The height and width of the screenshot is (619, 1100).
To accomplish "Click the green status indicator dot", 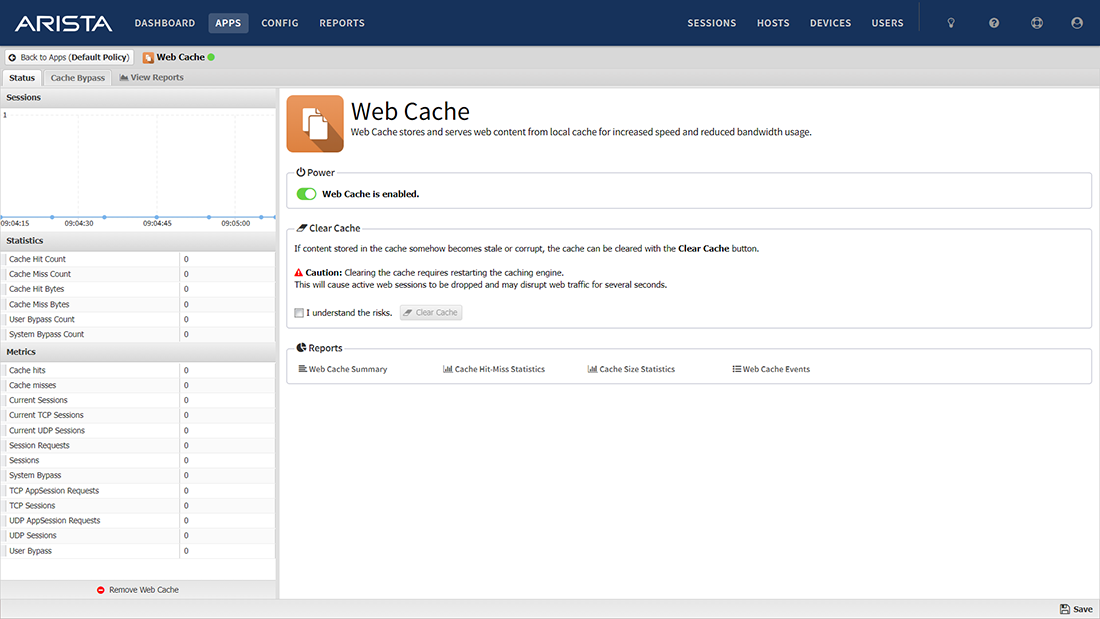I will [211, 58].
